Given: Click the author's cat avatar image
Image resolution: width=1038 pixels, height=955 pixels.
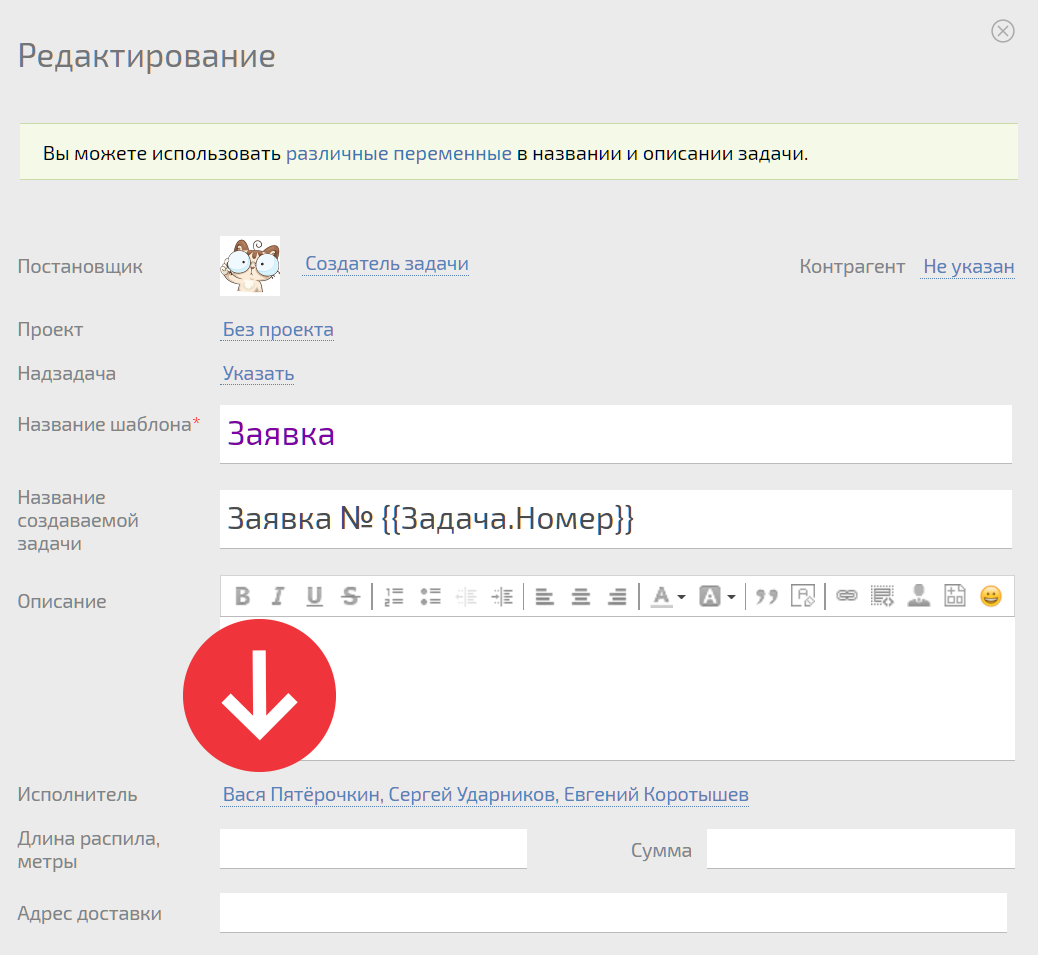Looking at the screenshot, I should point(250,266).
